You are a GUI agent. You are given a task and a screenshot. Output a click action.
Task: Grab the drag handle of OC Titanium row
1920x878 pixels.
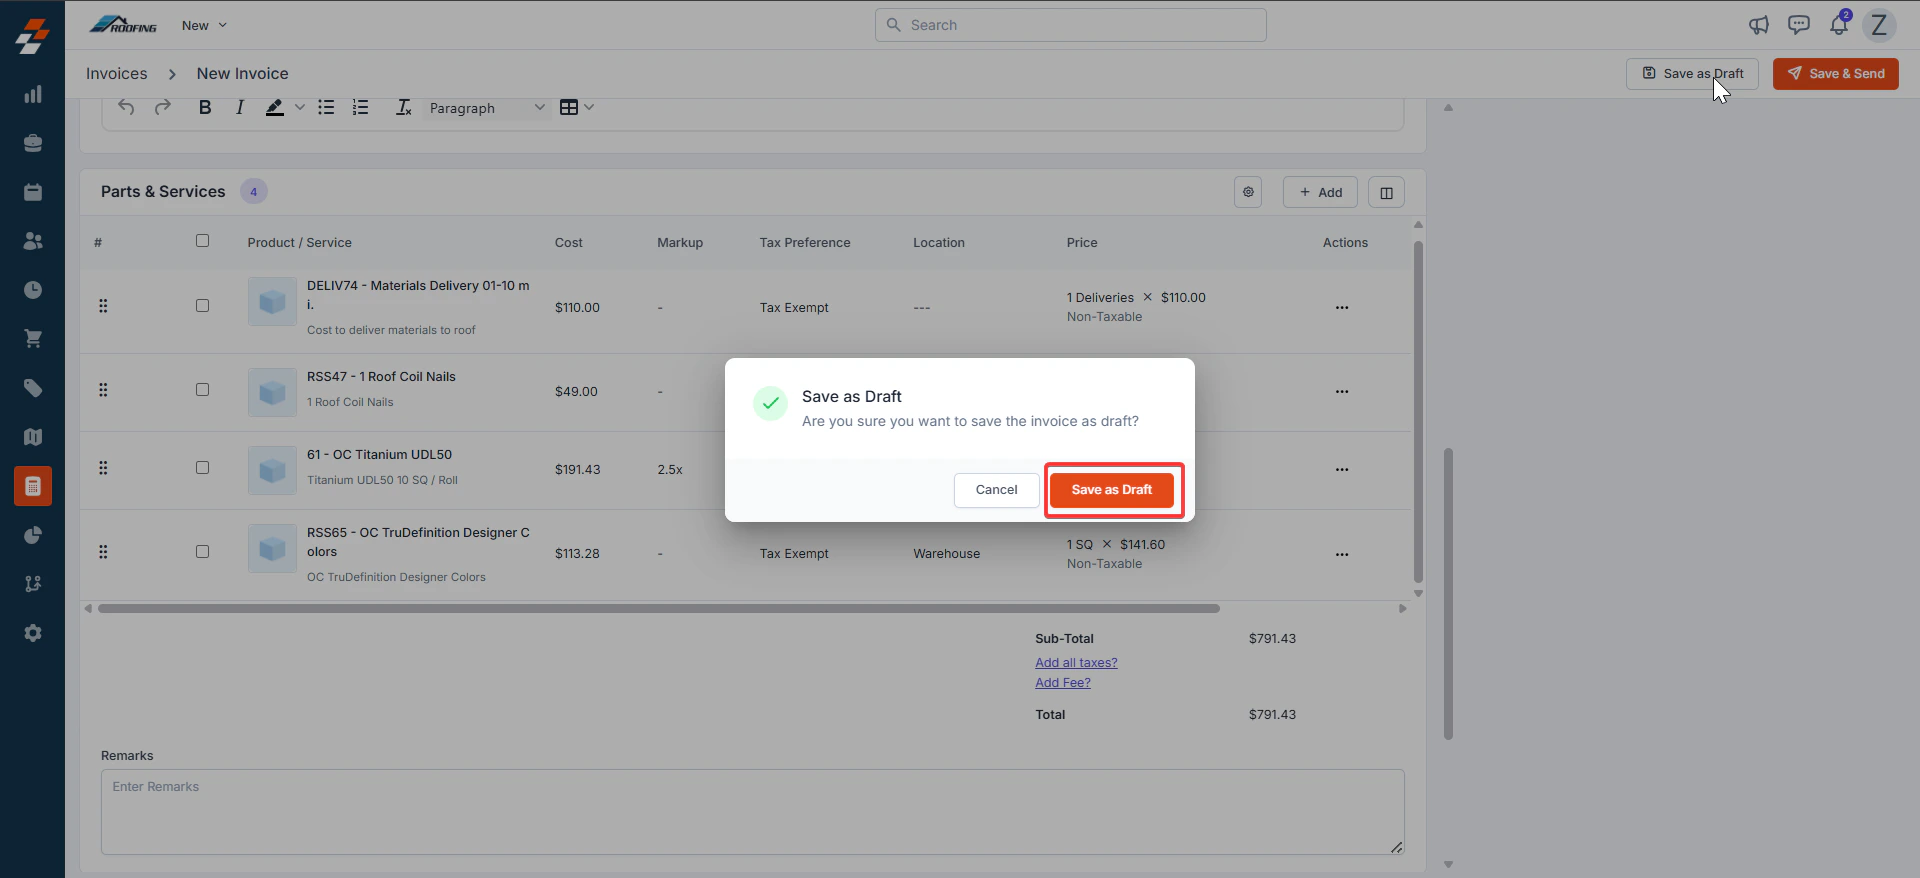[103, 468]
